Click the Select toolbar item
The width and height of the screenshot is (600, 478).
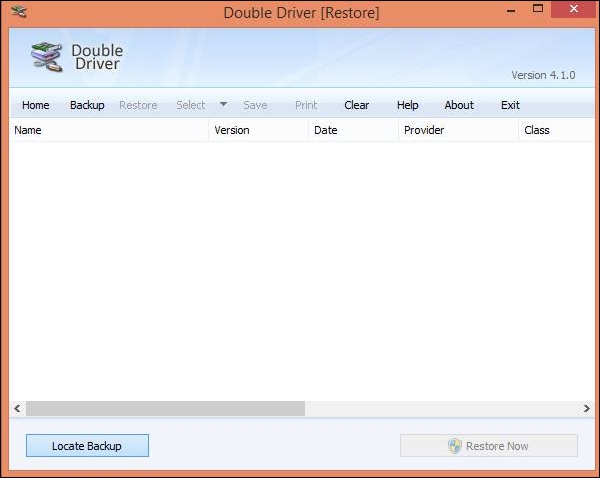(191, 105)
